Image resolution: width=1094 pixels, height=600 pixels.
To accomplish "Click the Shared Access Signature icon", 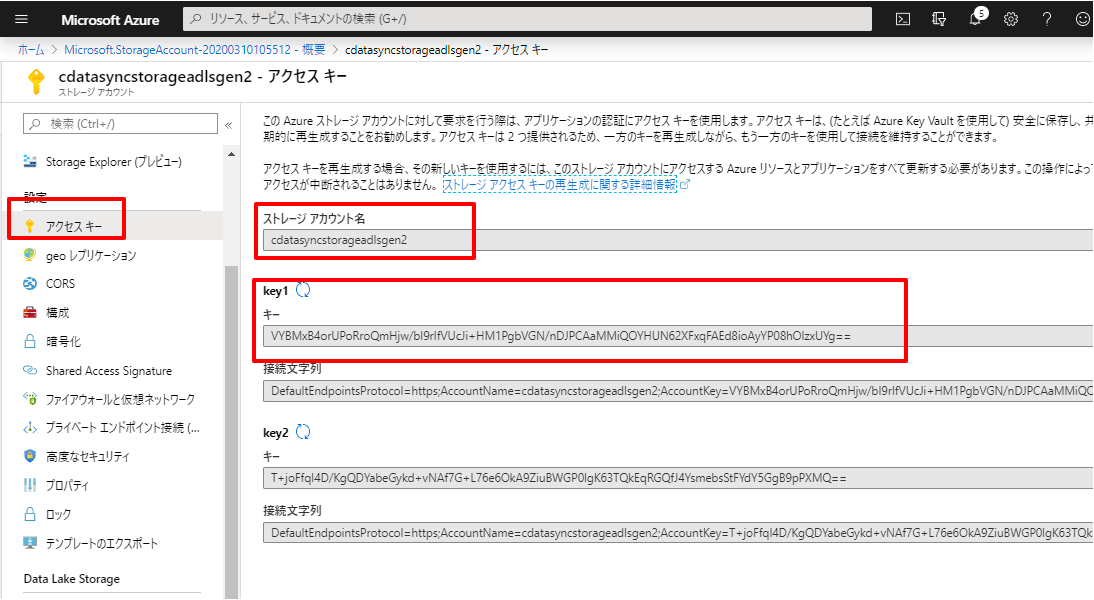I will [x=30, y=370].
